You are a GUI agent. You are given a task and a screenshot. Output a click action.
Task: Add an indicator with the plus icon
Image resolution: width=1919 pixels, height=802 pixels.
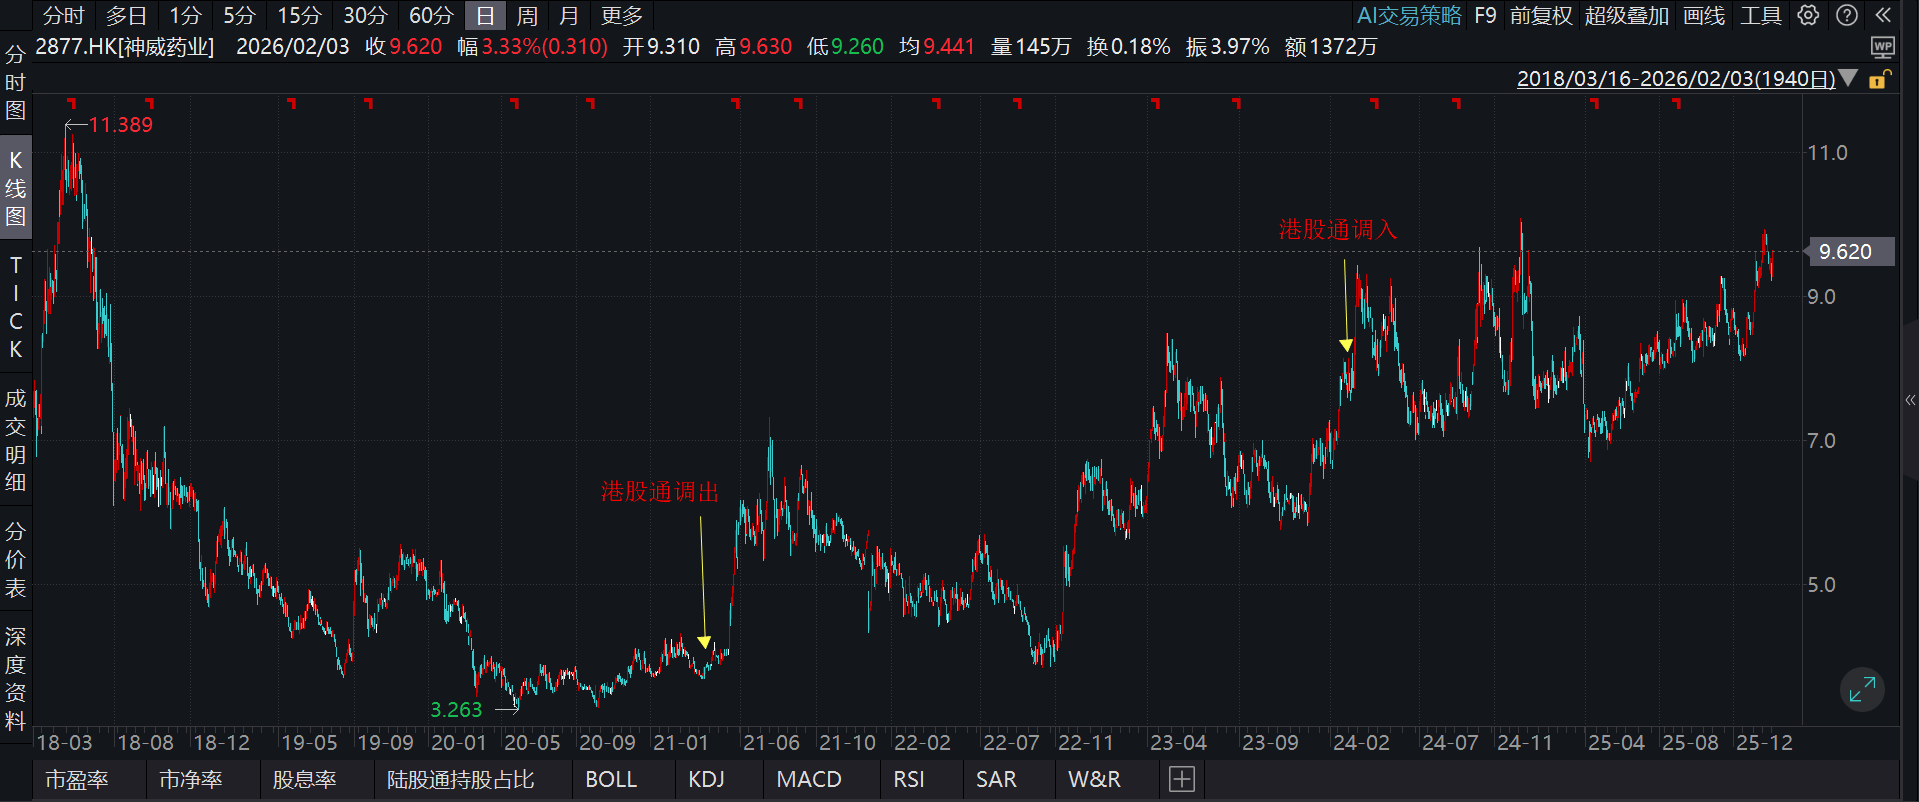click(1181, 779)
